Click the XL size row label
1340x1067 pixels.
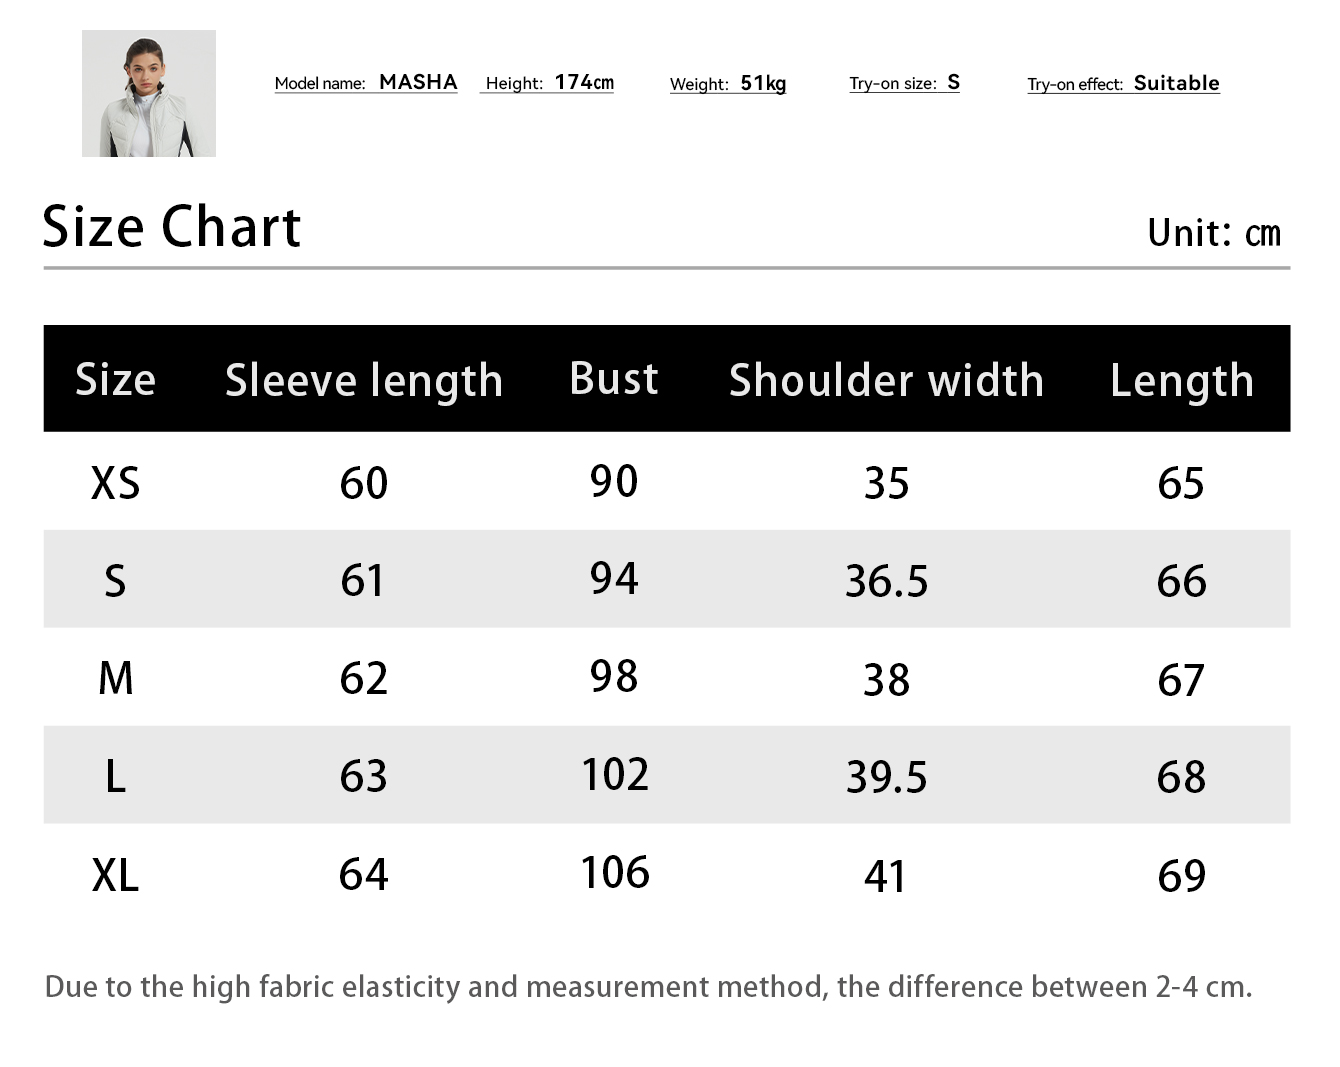115,875
